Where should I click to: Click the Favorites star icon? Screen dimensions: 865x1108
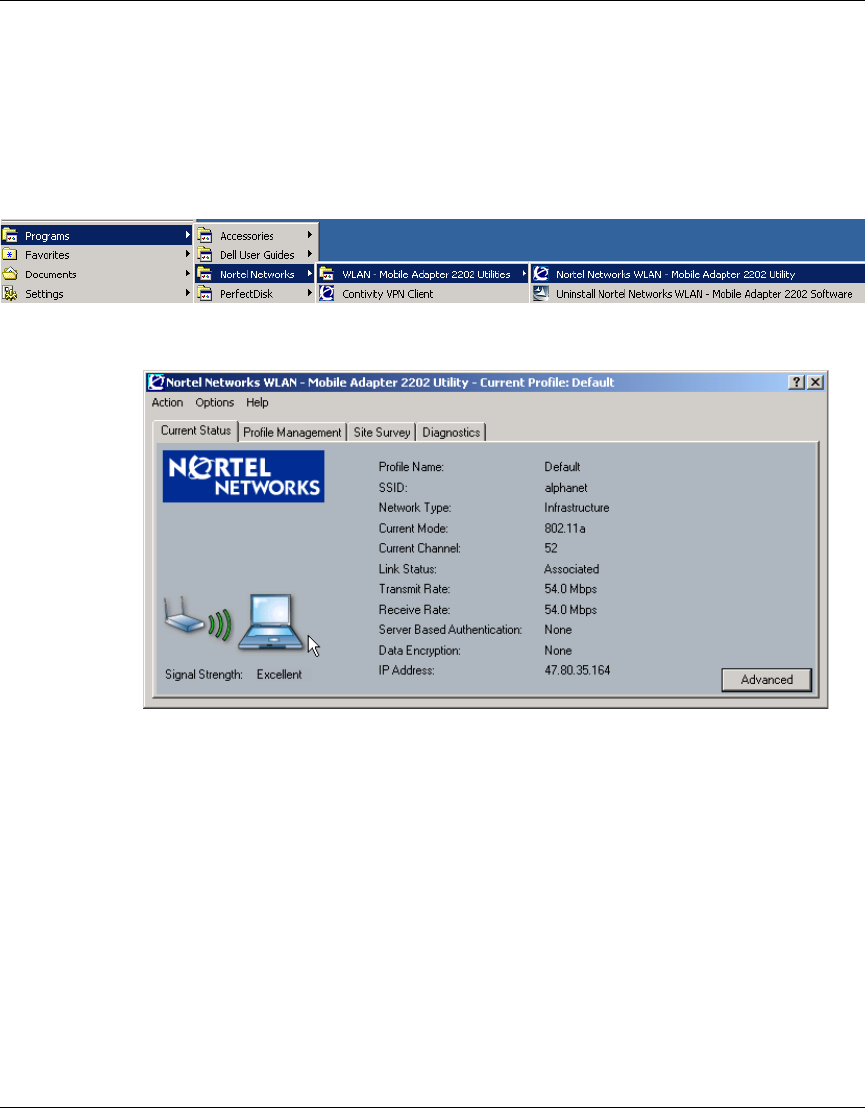pyautogui.click(x=10, y=254)
